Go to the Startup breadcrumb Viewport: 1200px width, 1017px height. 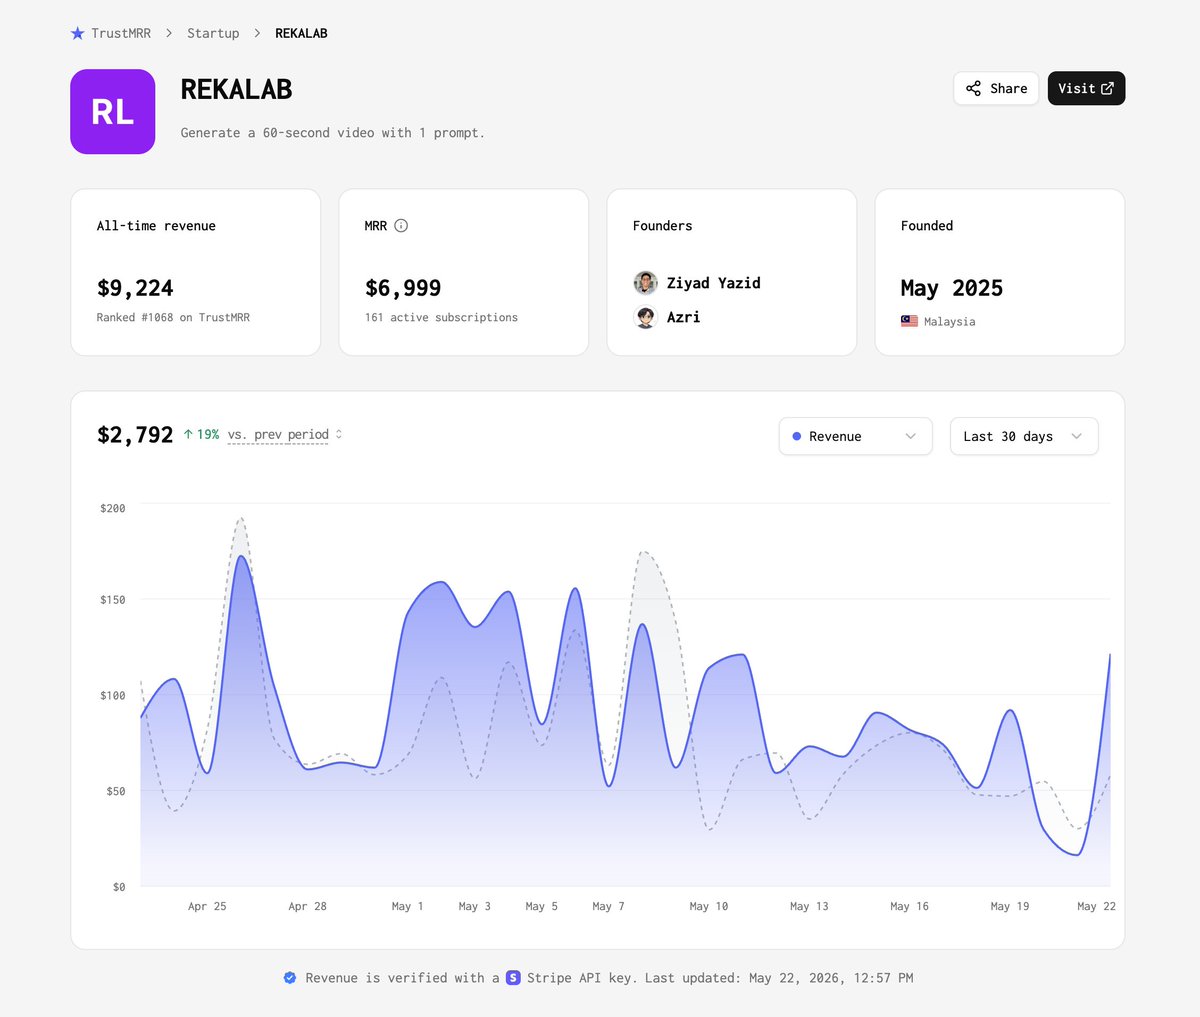pyautogui.click(x=213, y=33)
